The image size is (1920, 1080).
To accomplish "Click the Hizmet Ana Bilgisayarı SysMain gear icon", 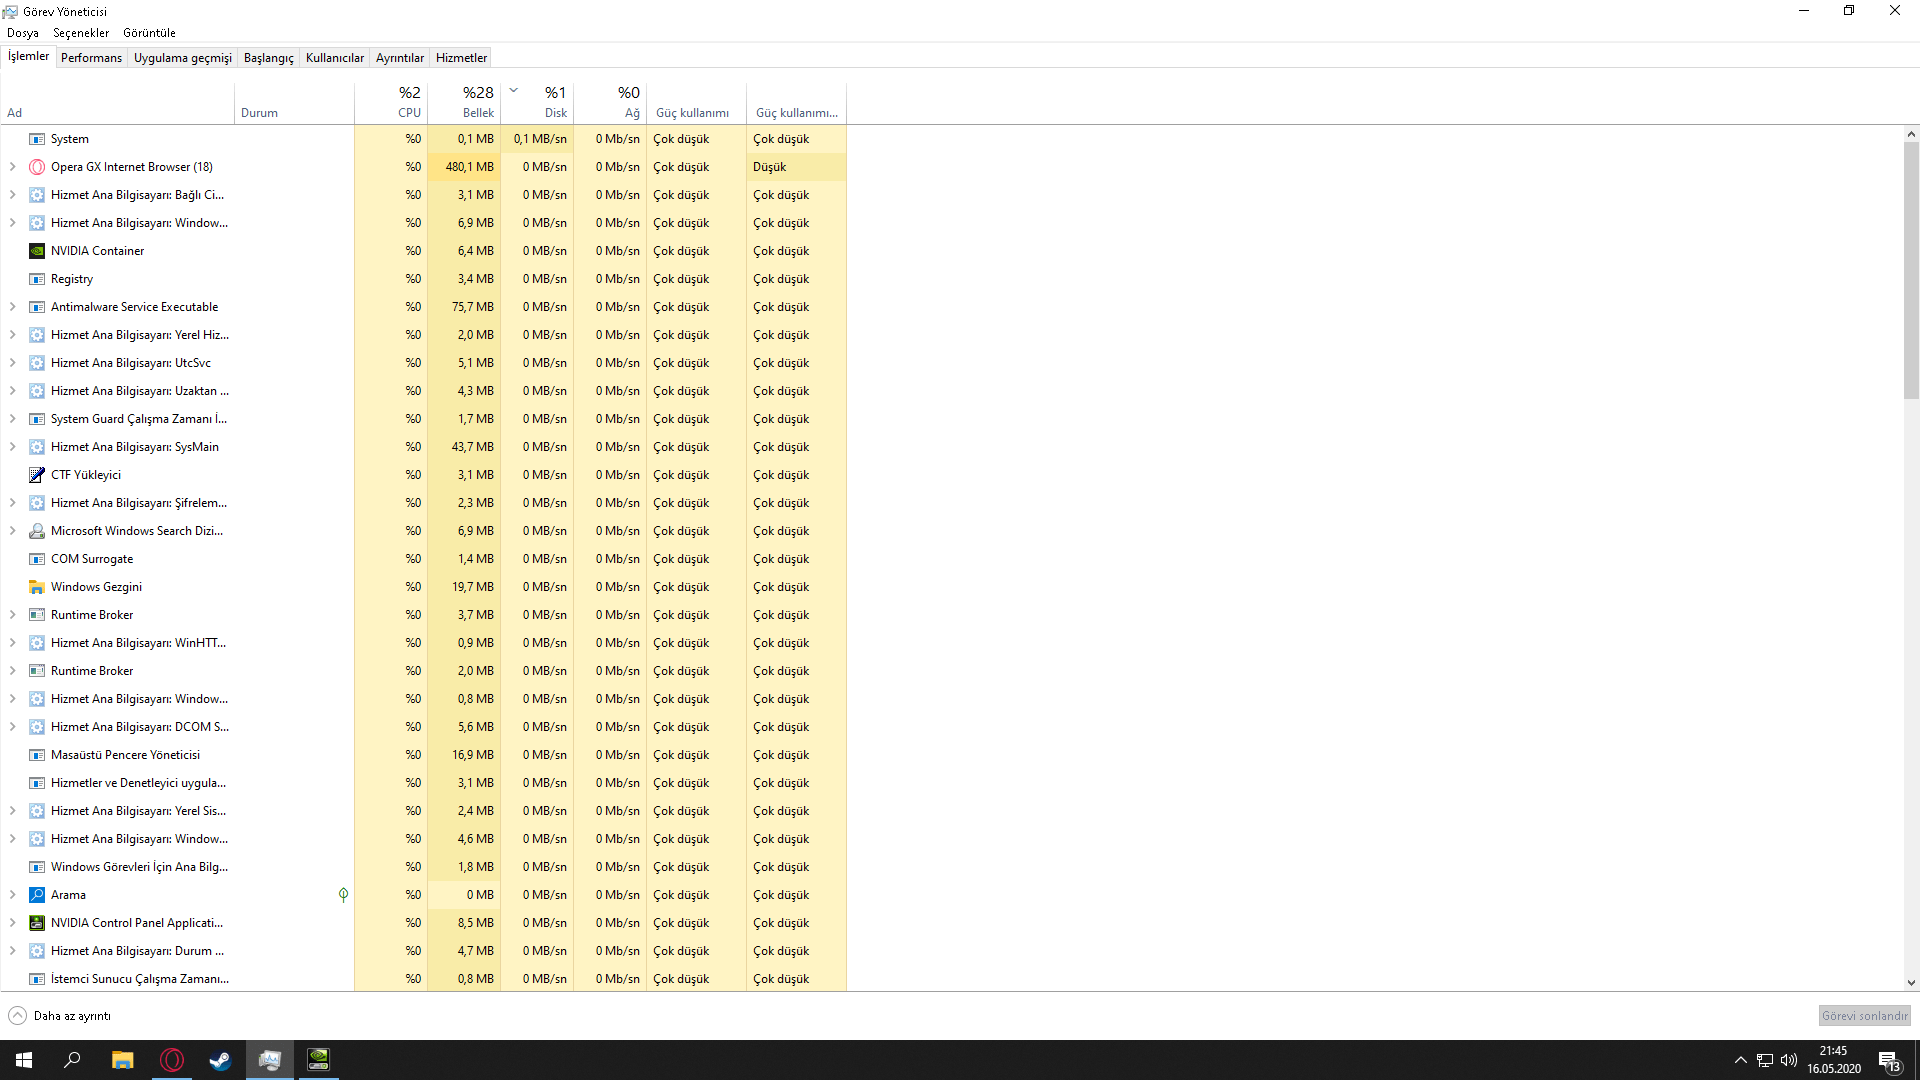I will tap(37, 447).
